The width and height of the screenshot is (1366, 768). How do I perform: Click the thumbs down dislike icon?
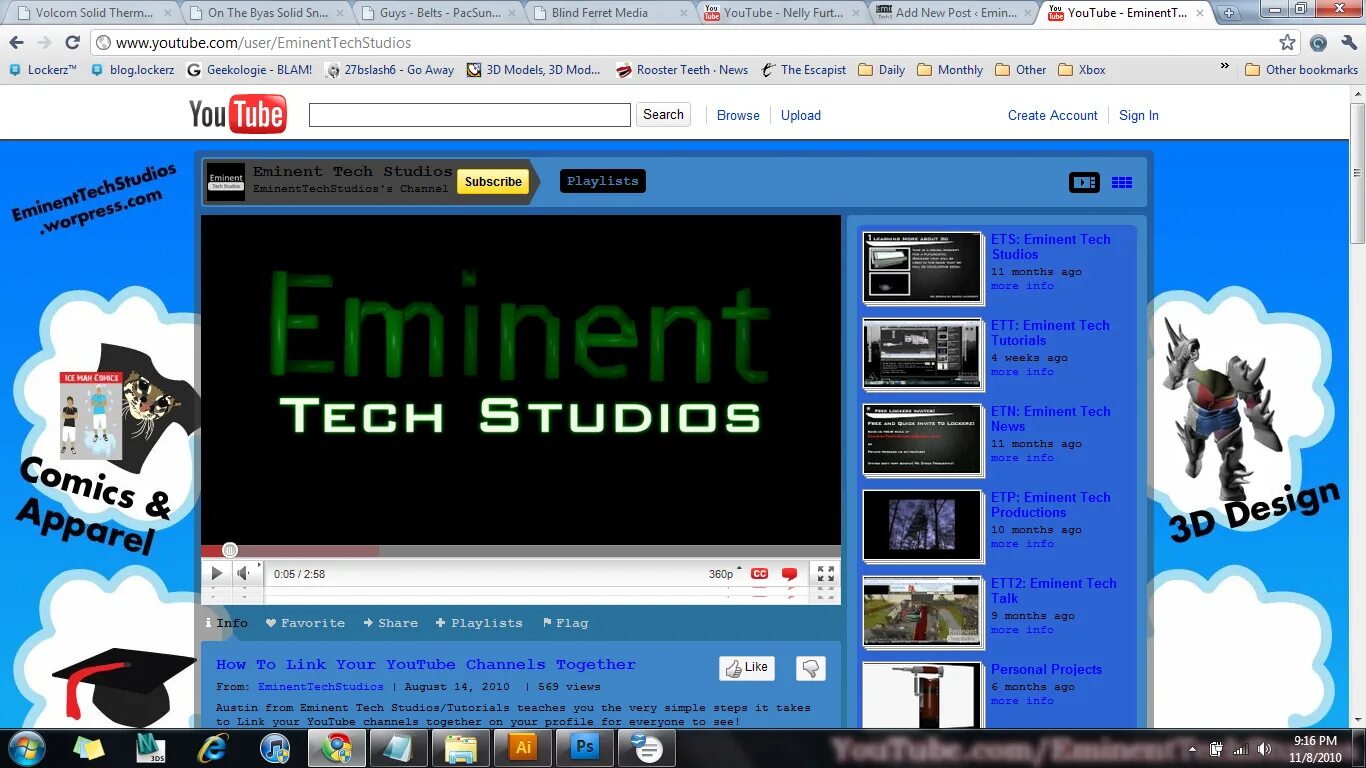point(811,668)
